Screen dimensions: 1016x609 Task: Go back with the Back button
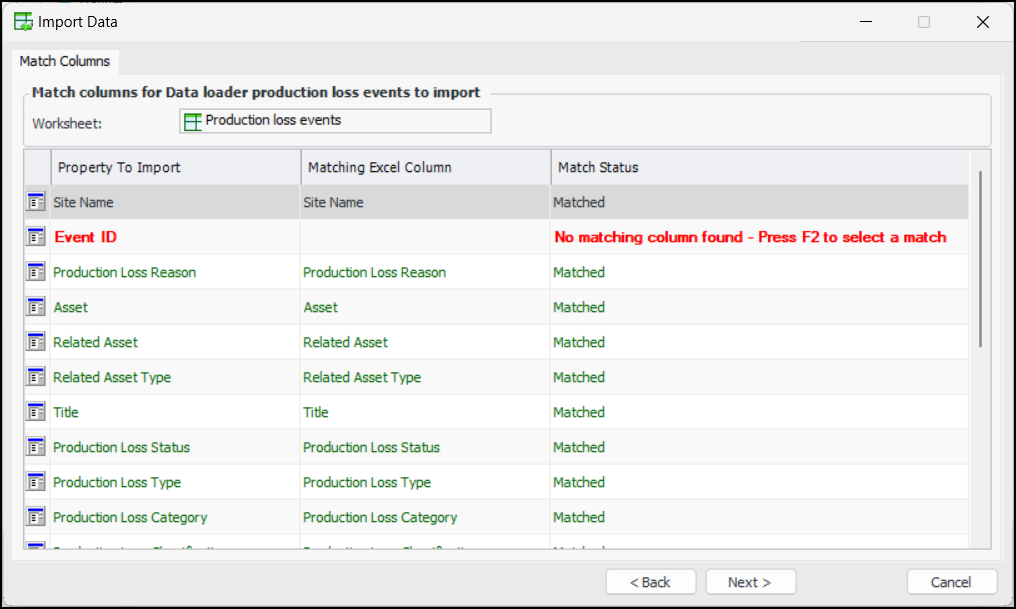651,582
